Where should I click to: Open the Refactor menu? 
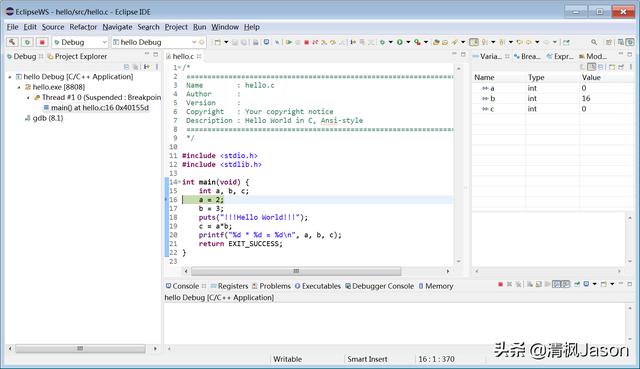83,27
